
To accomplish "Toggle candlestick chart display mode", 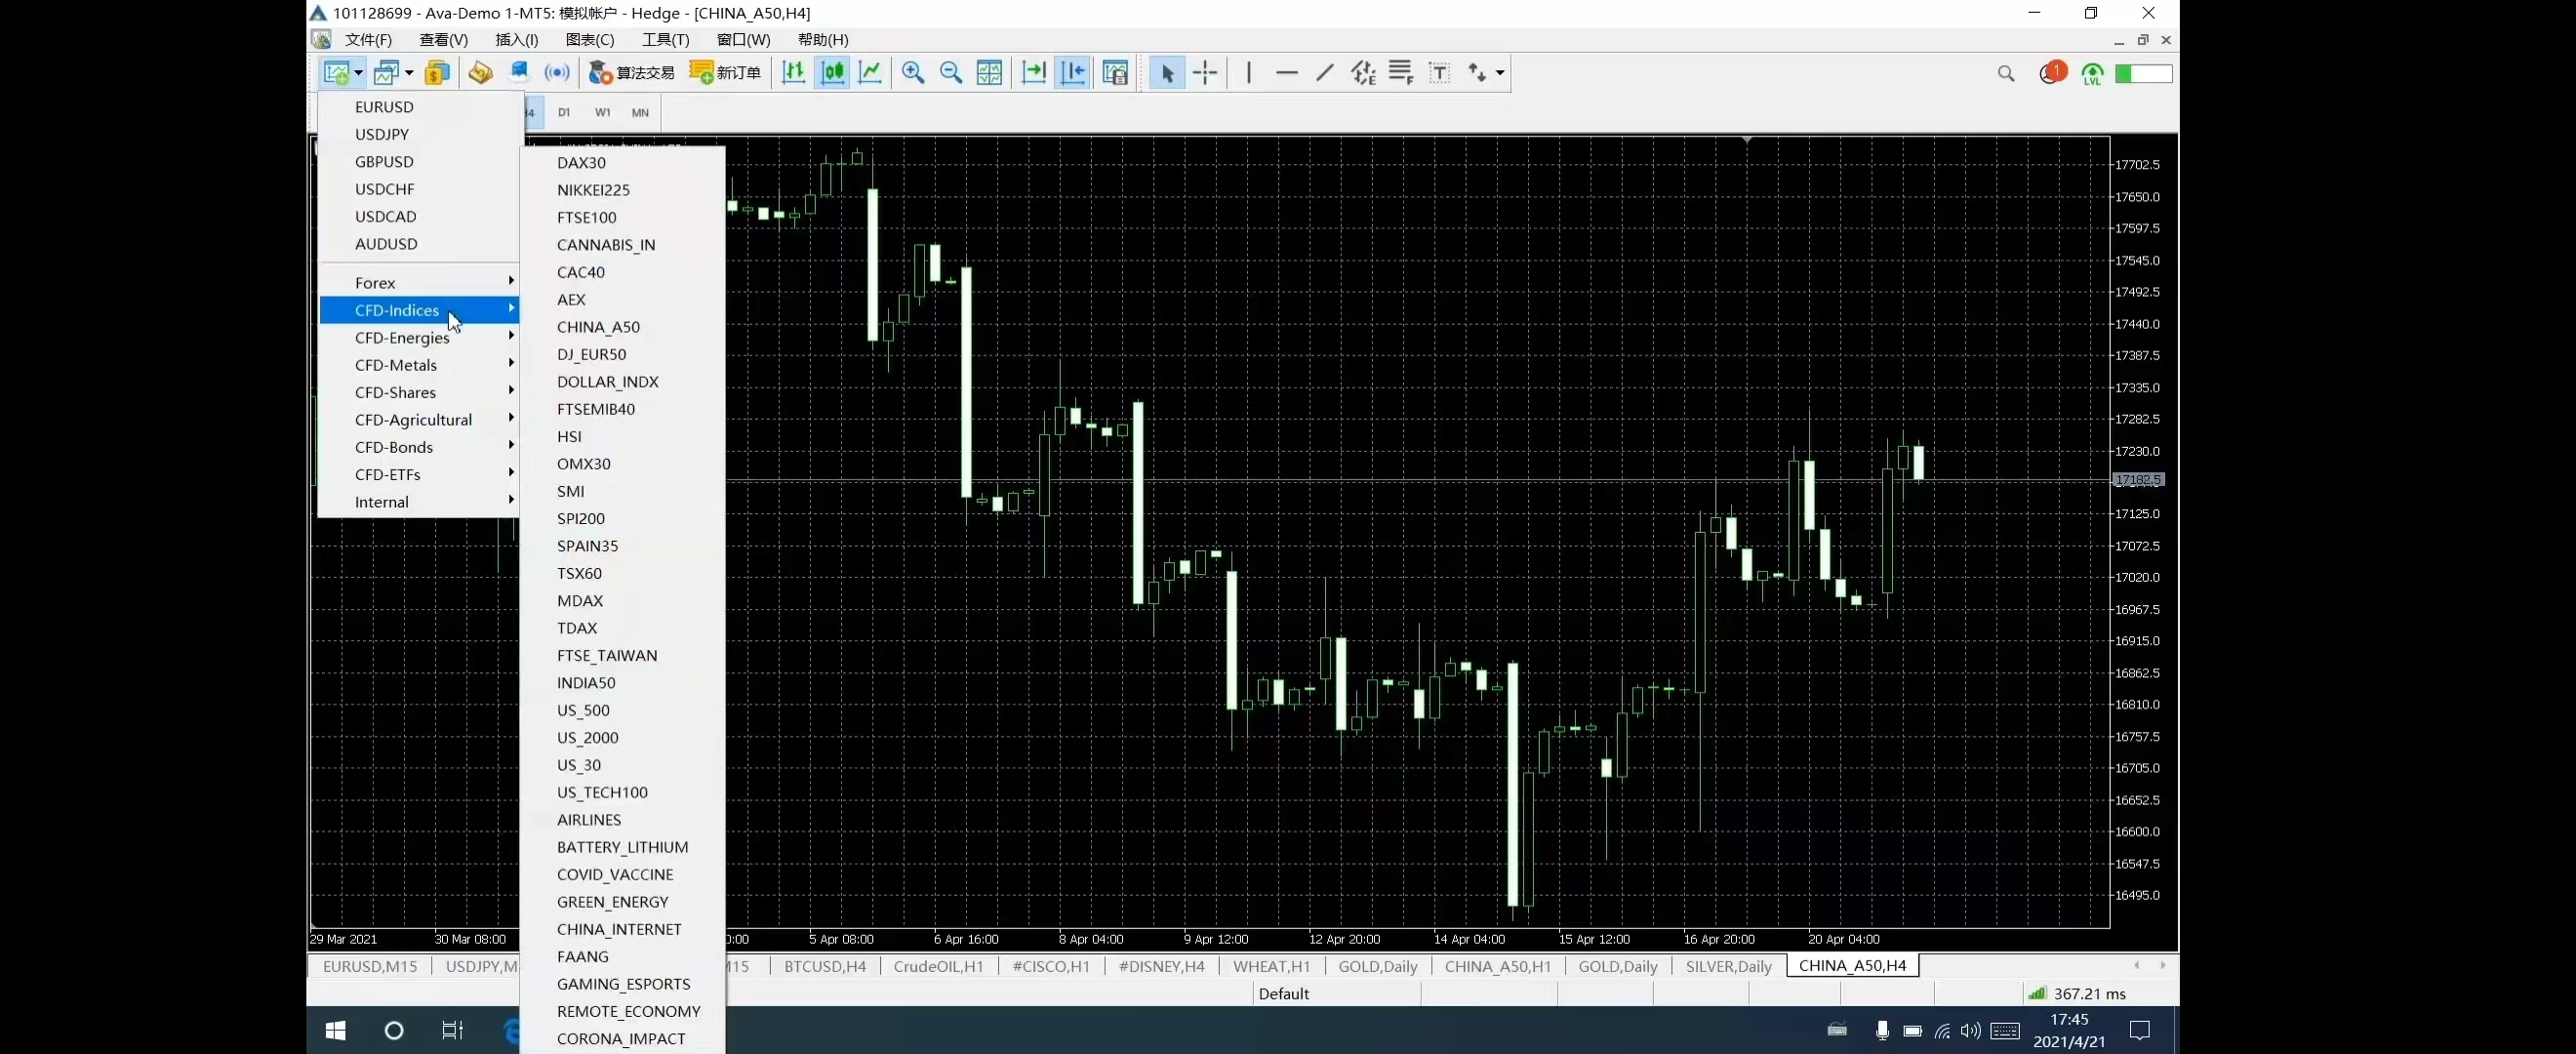I will point(832,73).
